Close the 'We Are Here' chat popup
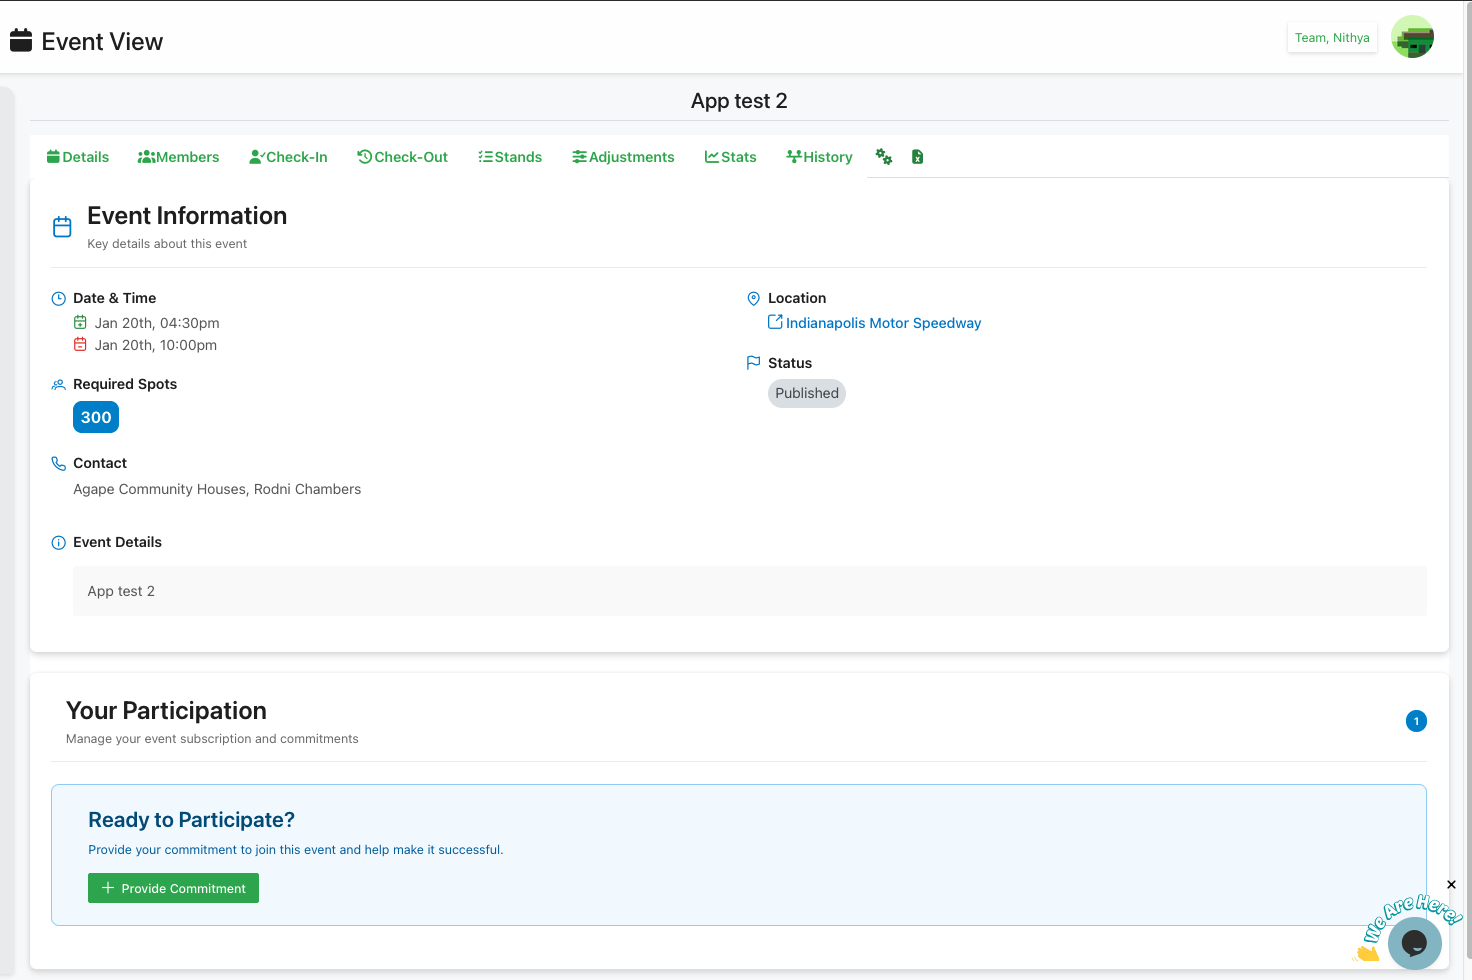 (1451, 885)
